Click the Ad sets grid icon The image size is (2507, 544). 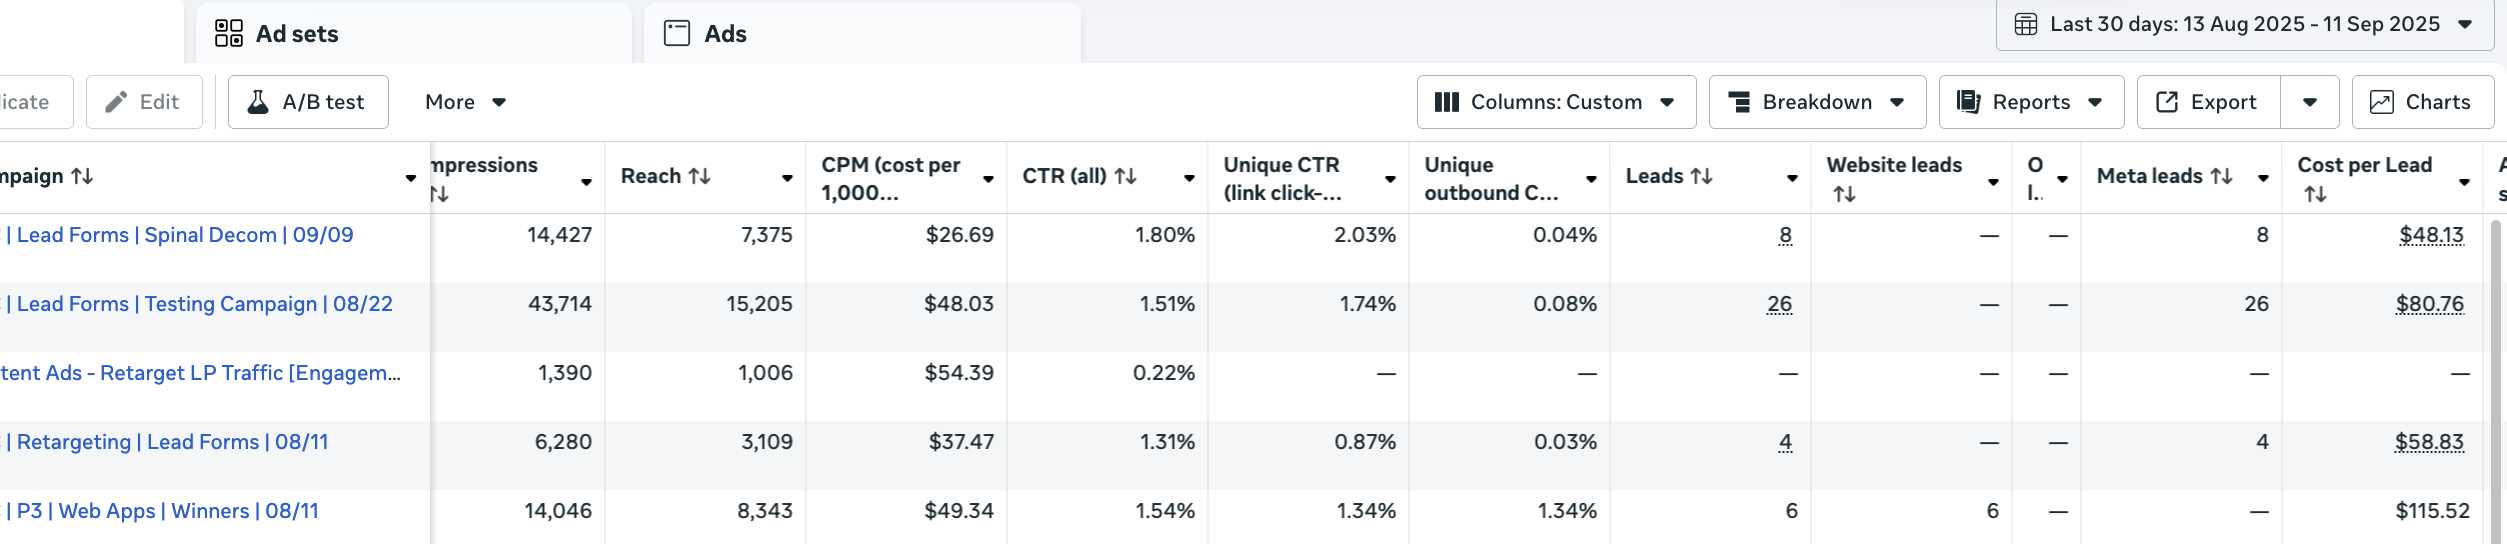[228, 34]
